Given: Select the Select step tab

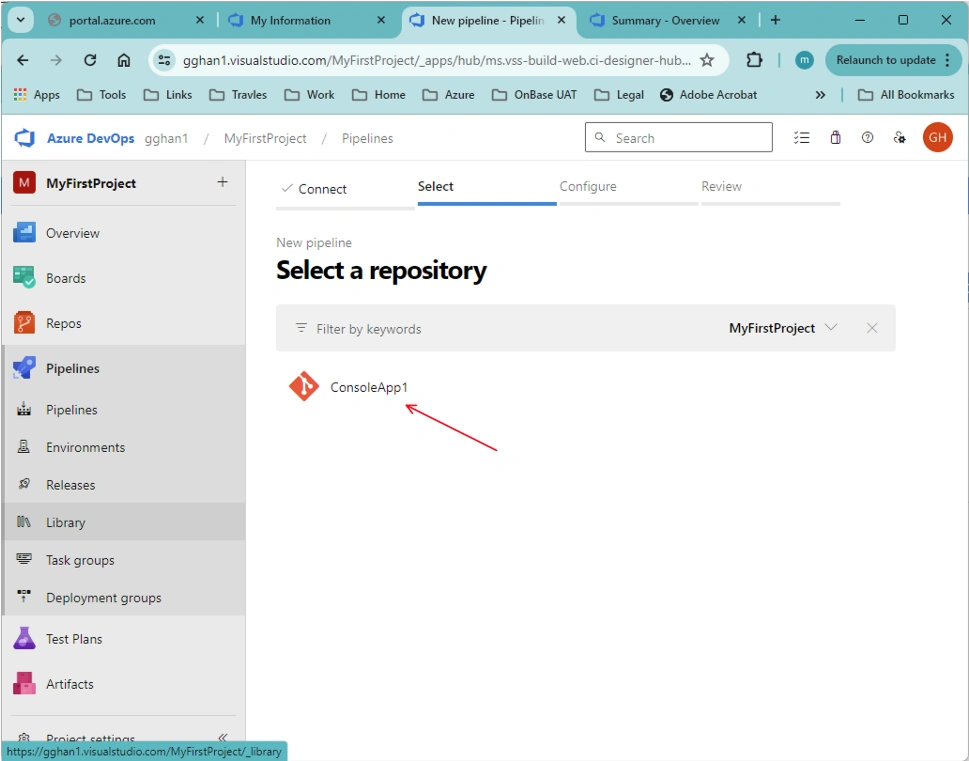Looking at the screenshot, I should 487,187.
